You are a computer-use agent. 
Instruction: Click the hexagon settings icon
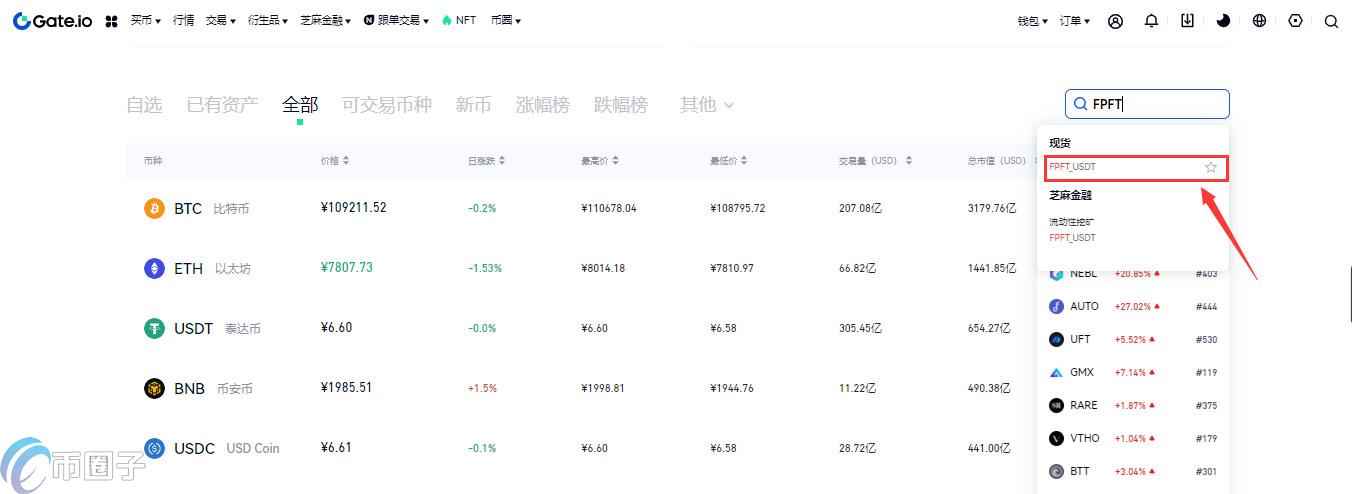point(1295,21)
